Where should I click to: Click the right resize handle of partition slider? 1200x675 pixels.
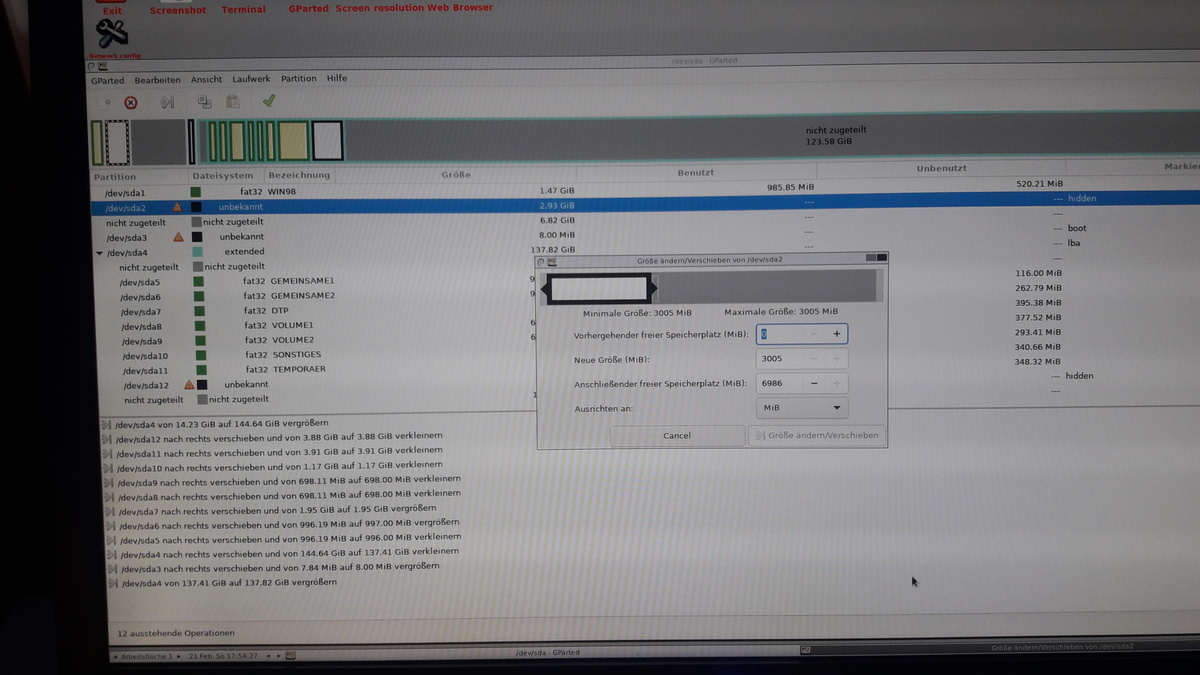[654, 290]
